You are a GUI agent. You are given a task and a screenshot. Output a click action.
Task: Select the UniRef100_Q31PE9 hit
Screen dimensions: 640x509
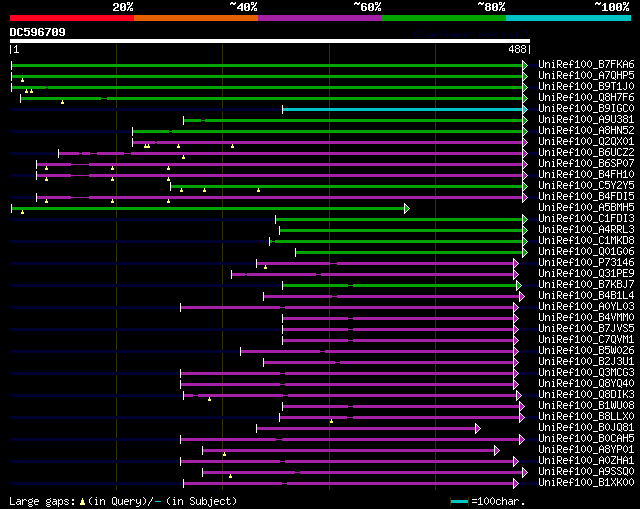click(x=586, y=273)
